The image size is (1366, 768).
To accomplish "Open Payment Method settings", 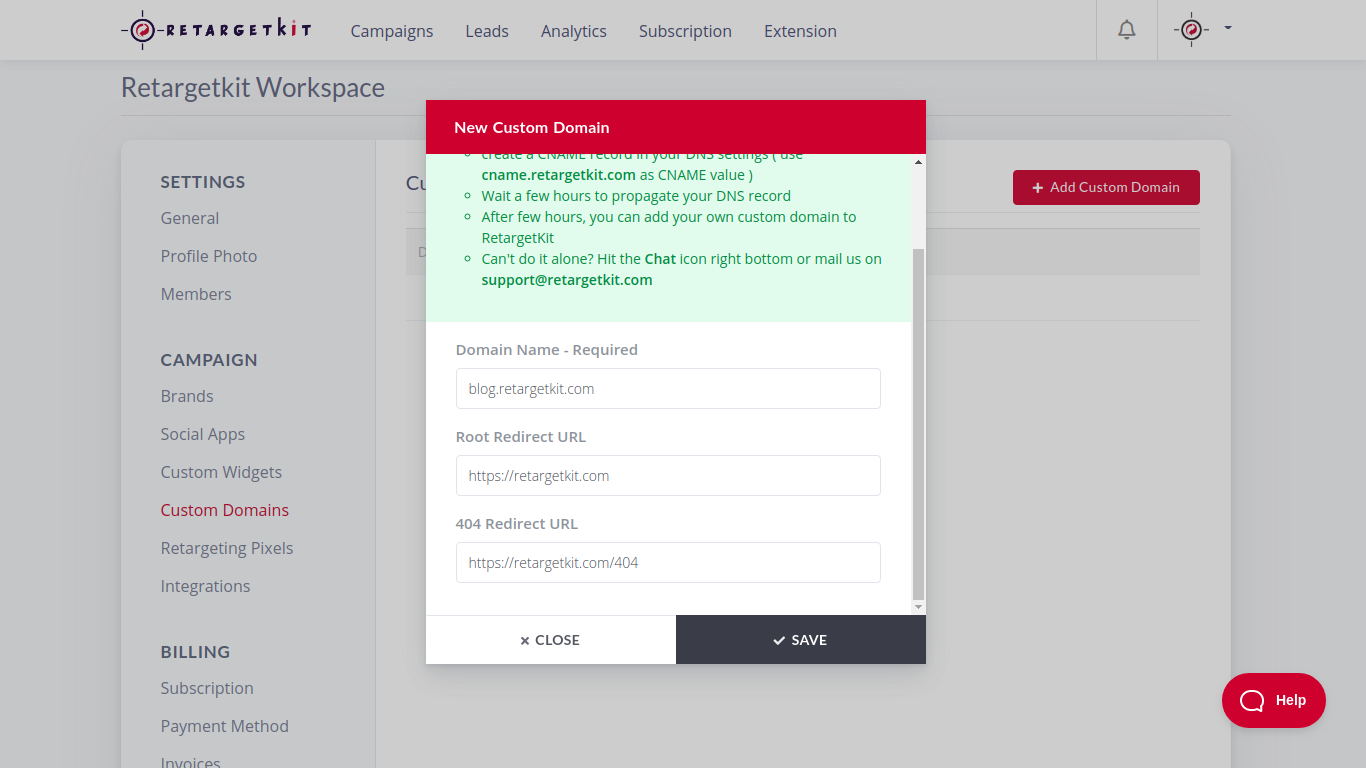I will point(225,726).
